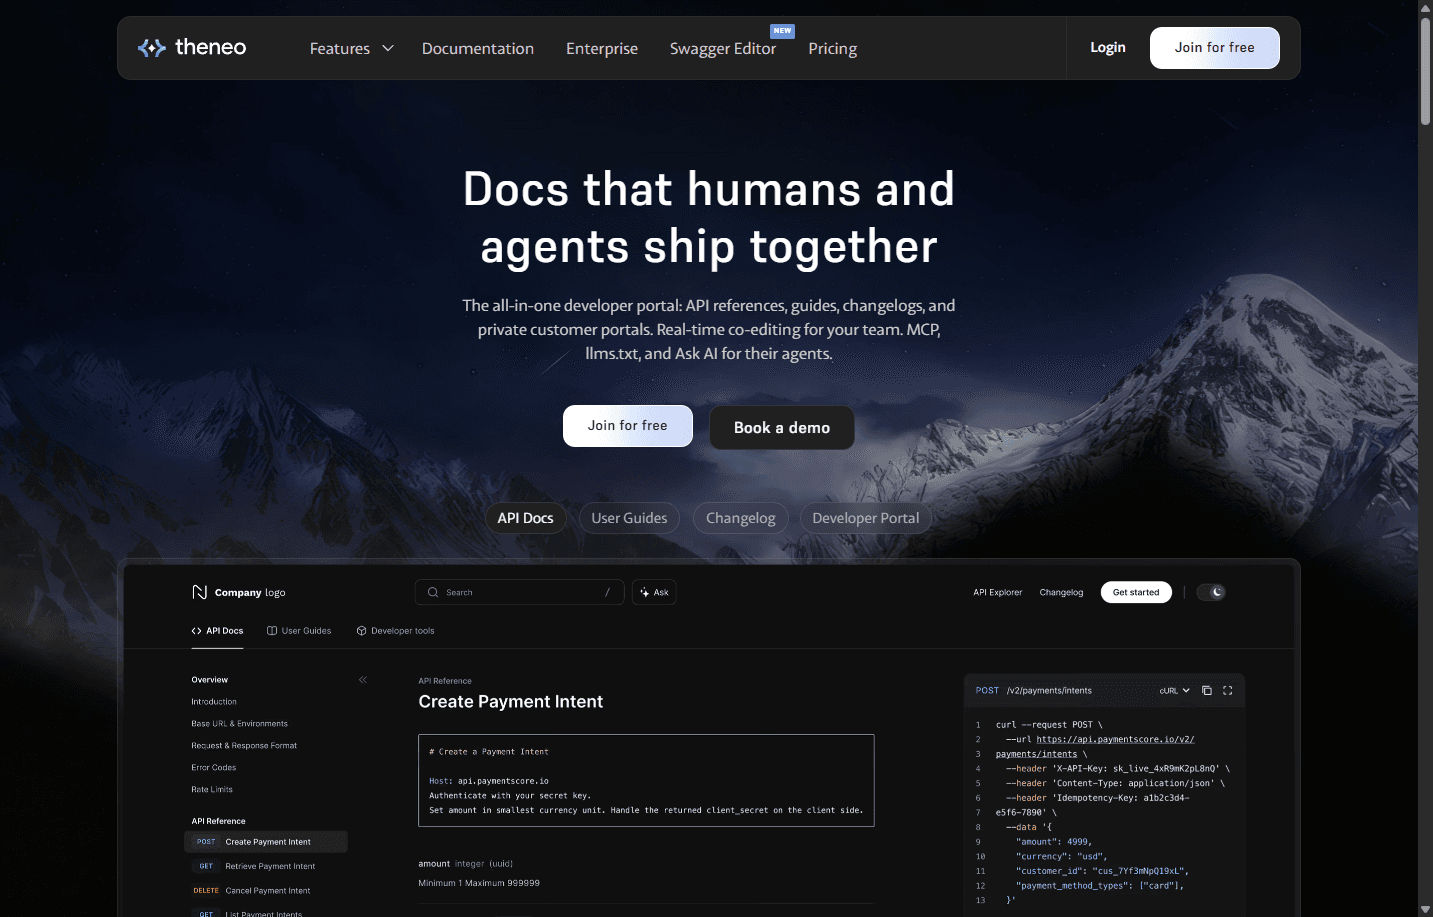Switch to the User Guides pill tab
The image size is (1433, 917).
coord(629,518)
